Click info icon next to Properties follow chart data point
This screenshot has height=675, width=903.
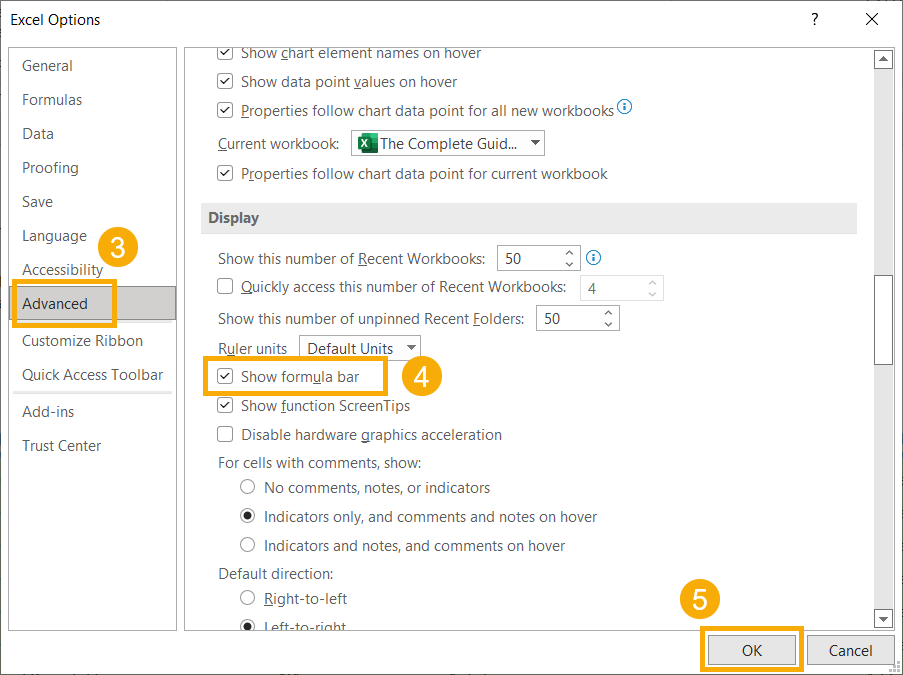[625, 108]
